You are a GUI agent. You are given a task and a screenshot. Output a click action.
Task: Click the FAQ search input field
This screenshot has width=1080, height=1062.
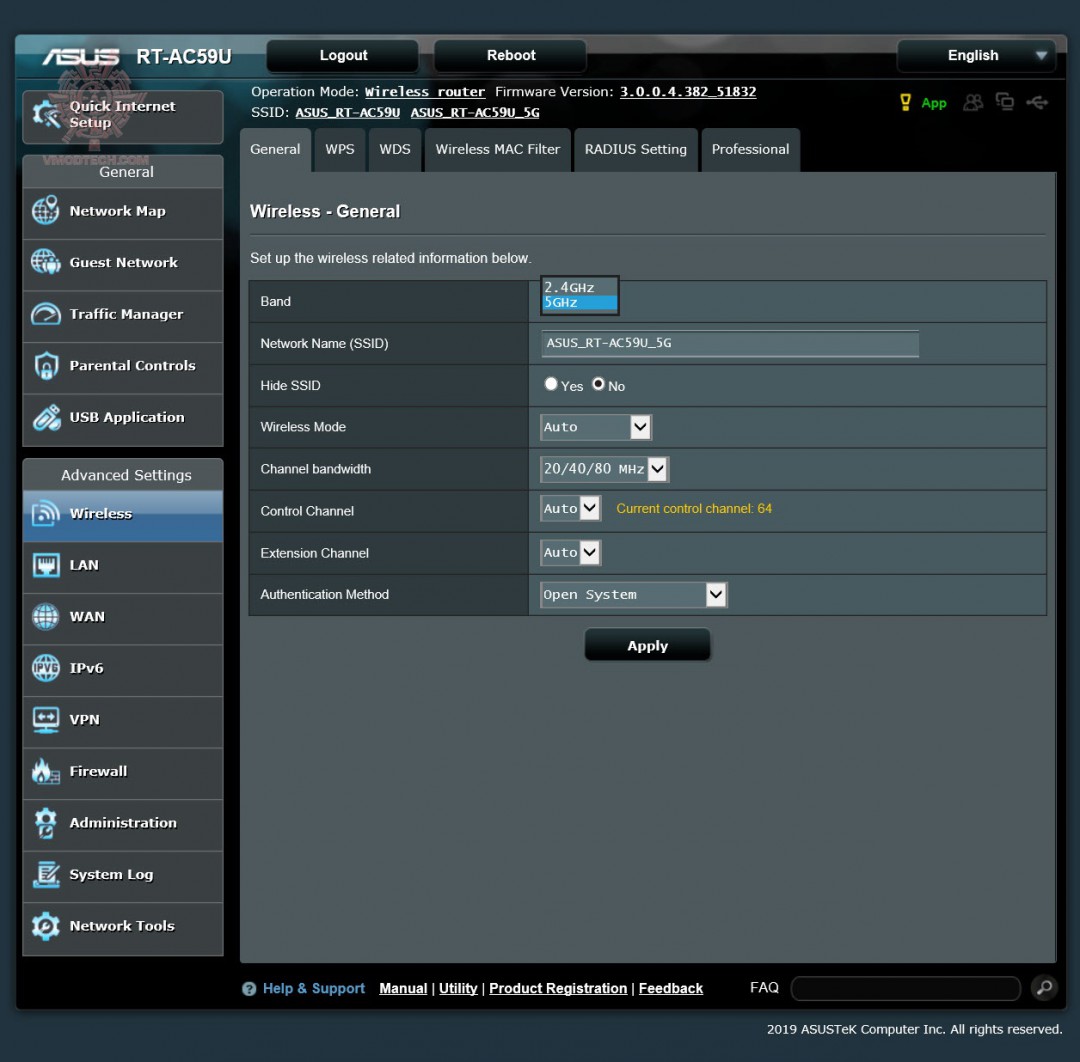click(903, 987)
